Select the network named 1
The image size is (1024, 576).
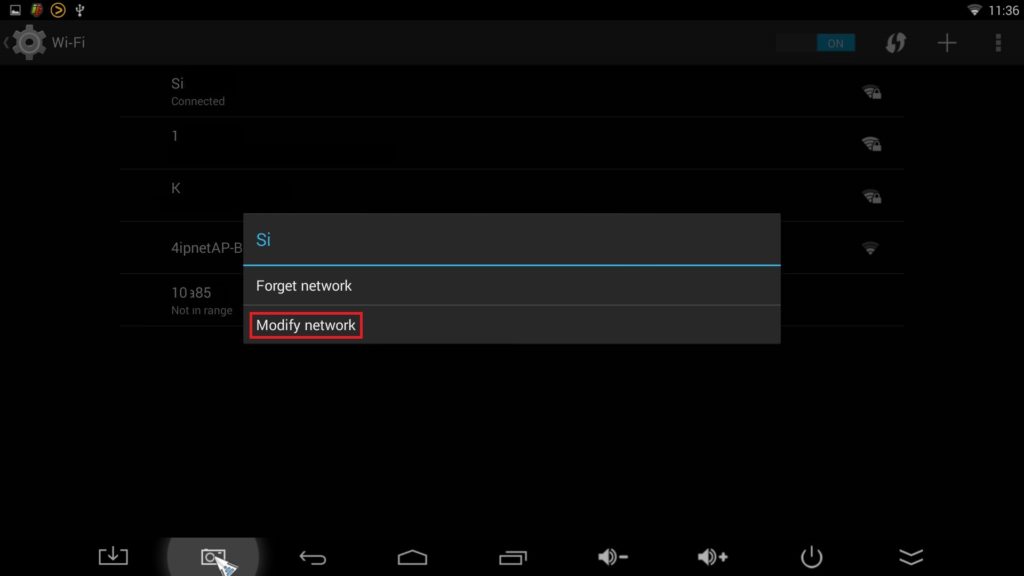coord(511,144)
